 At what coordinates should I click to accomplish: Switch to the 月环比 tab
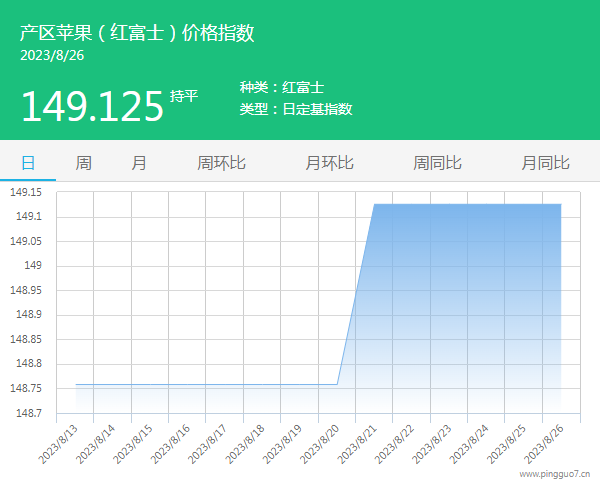[x=329, y=162]
